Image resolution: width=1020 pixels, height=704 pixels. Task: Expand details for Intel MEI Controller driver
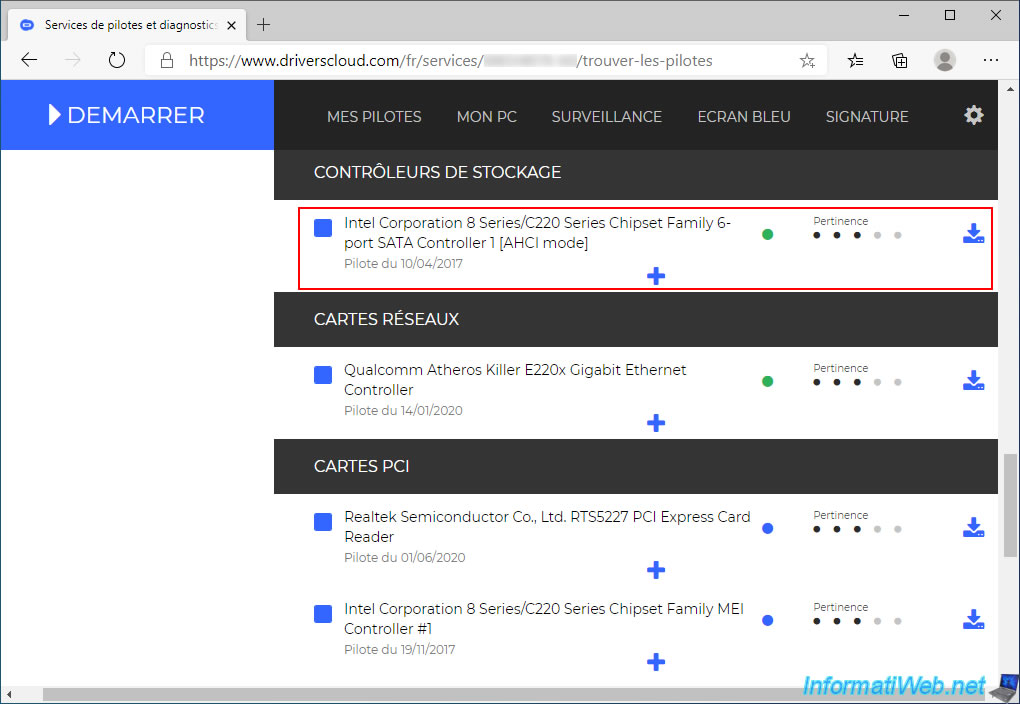tap(656, 662)
